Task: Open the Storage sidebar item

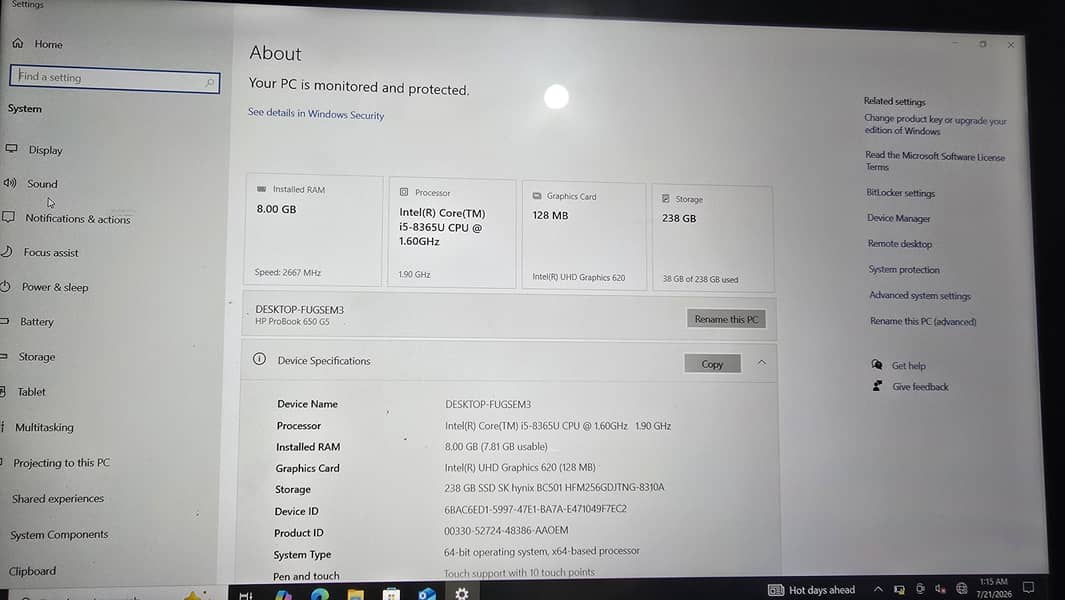Action: pyautogui.click(x=28, y=357)
